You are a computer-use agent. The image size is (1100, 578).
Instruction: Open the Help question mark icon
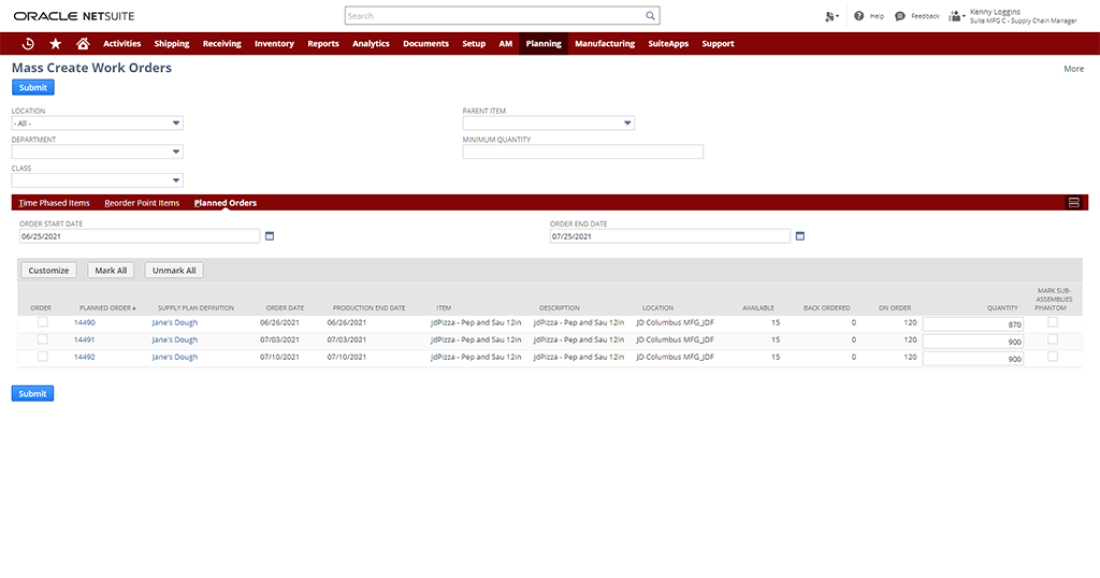(x=859, y=16)
